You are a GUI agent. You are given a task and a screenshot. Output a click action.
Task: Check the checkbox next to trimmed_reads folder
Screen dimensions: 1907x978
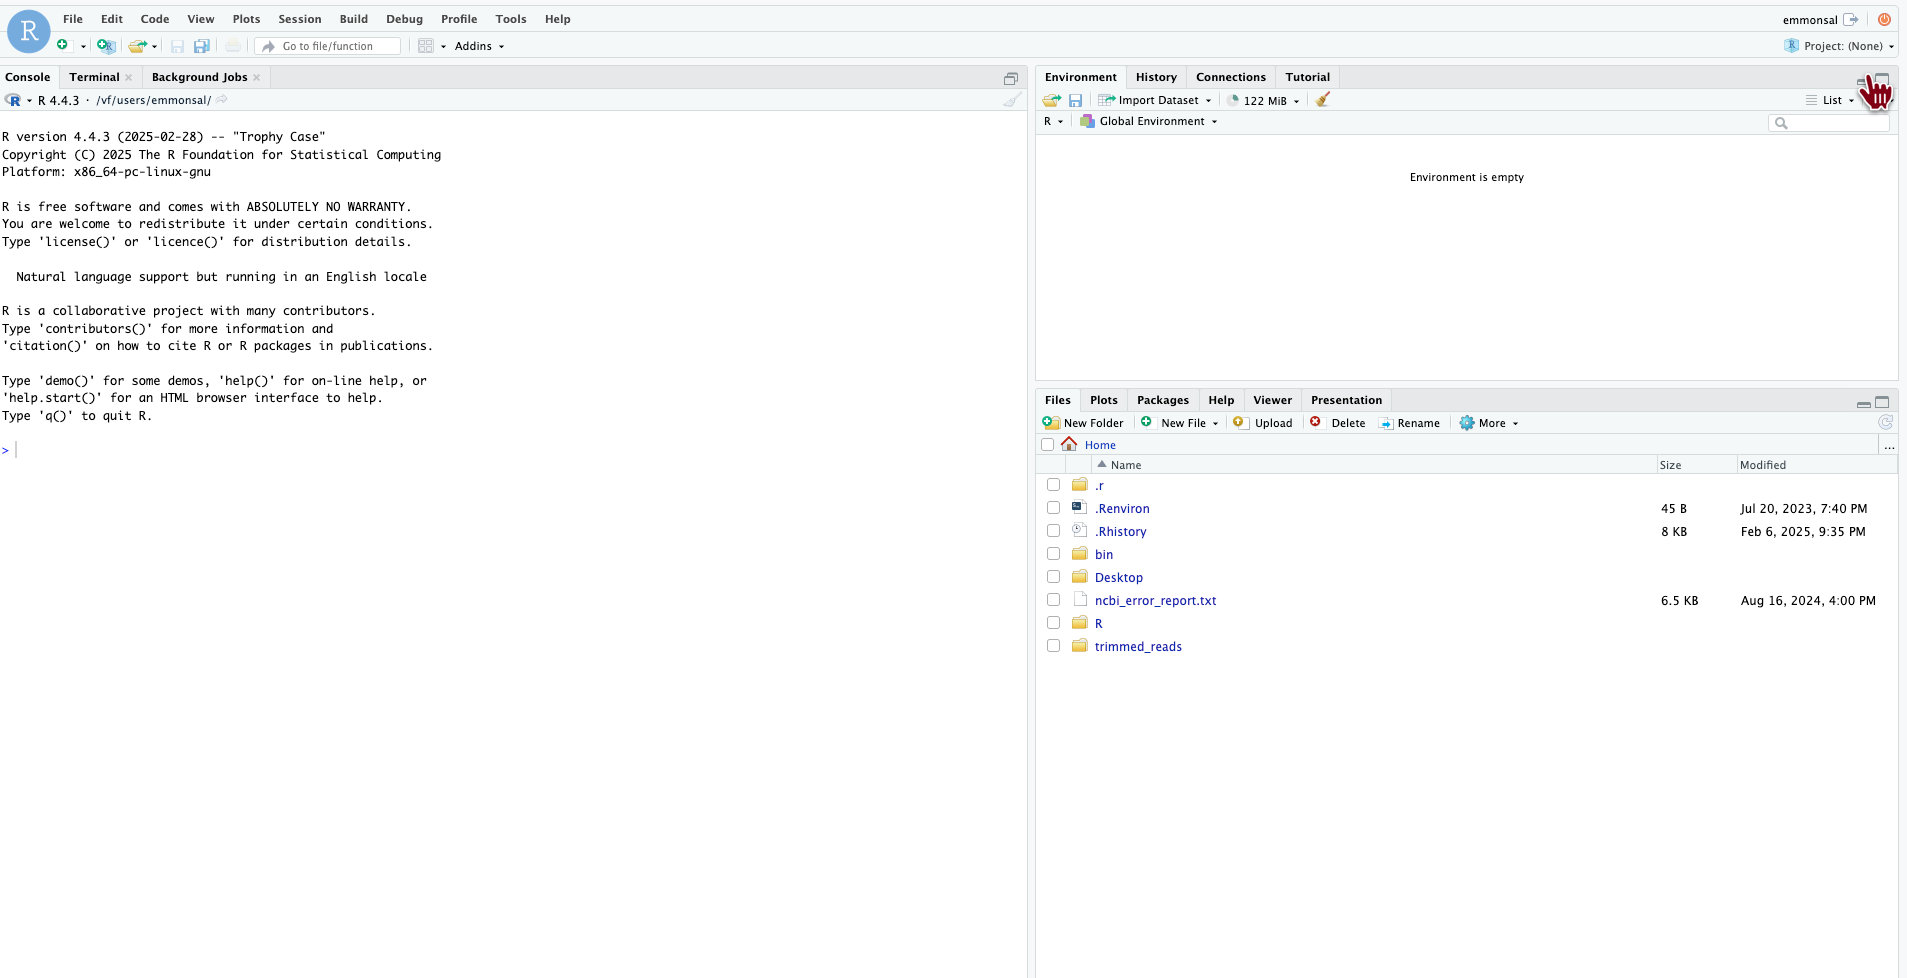click(x=1053, y=645)
